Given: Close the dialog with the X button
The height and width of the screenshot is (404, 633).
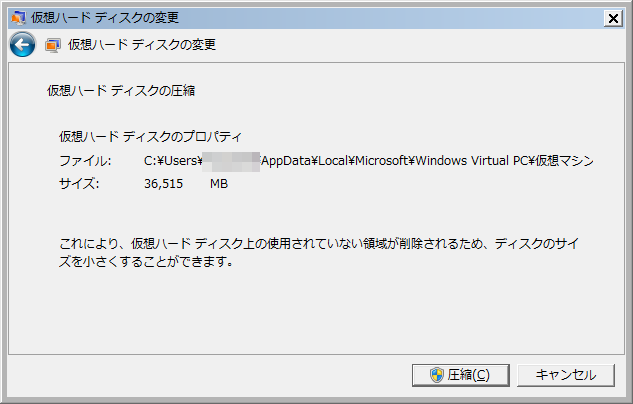Looking at the screenshot, I should point(613,19).
